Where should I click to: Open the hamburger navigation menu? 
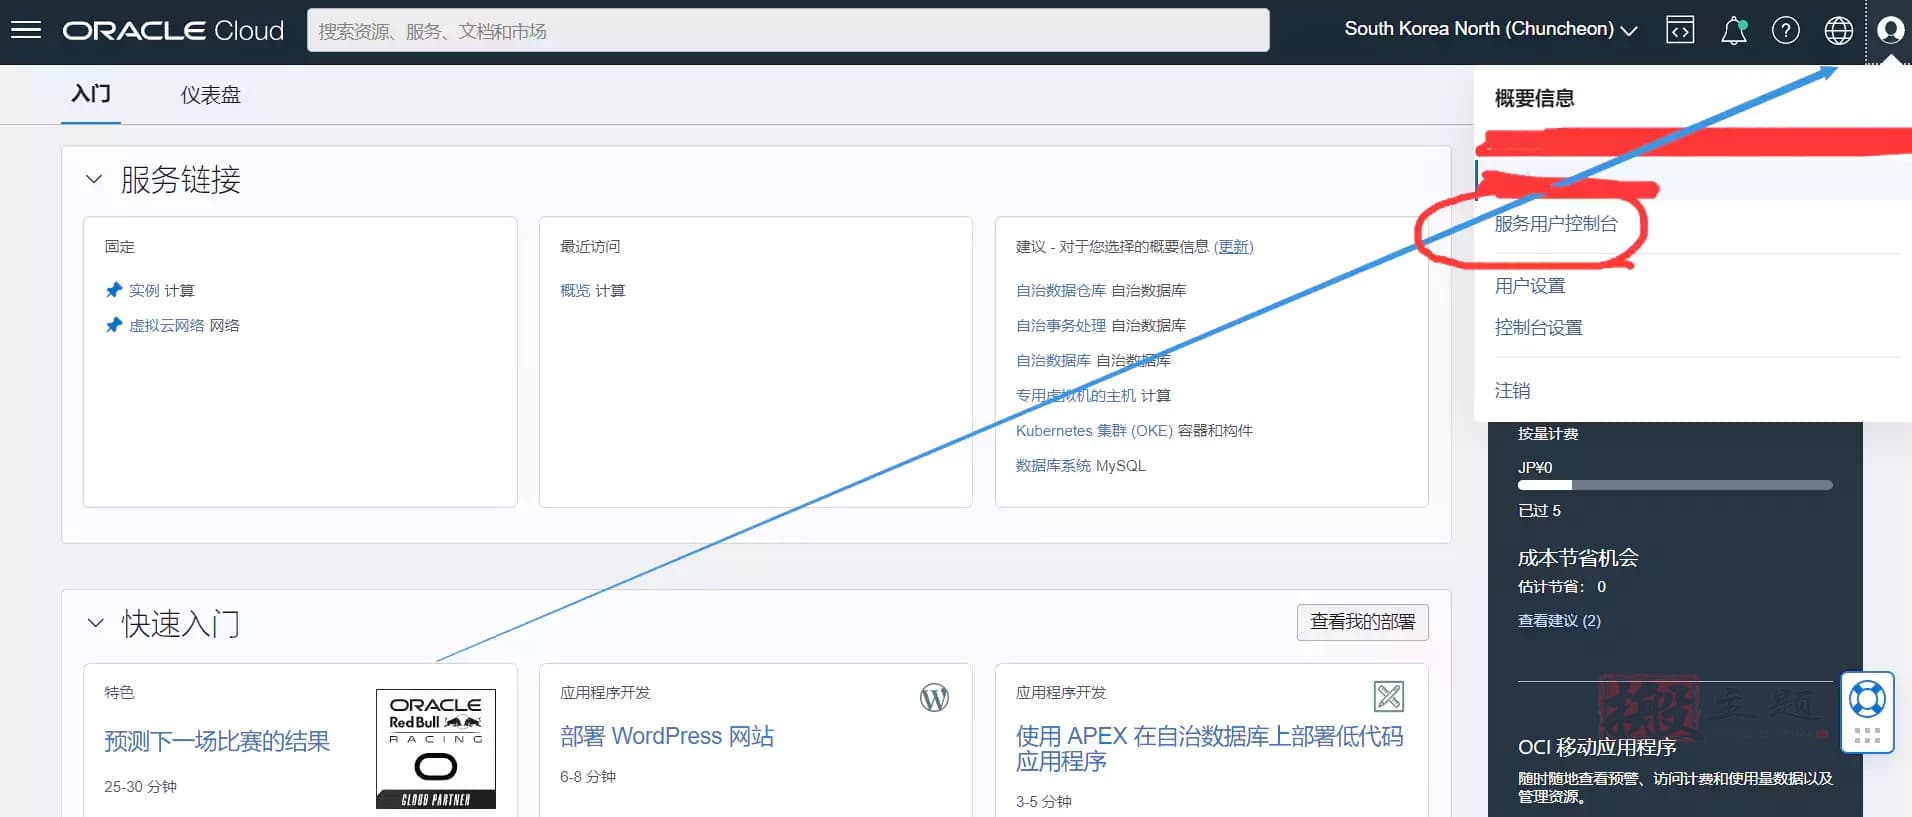coord(26,30)
